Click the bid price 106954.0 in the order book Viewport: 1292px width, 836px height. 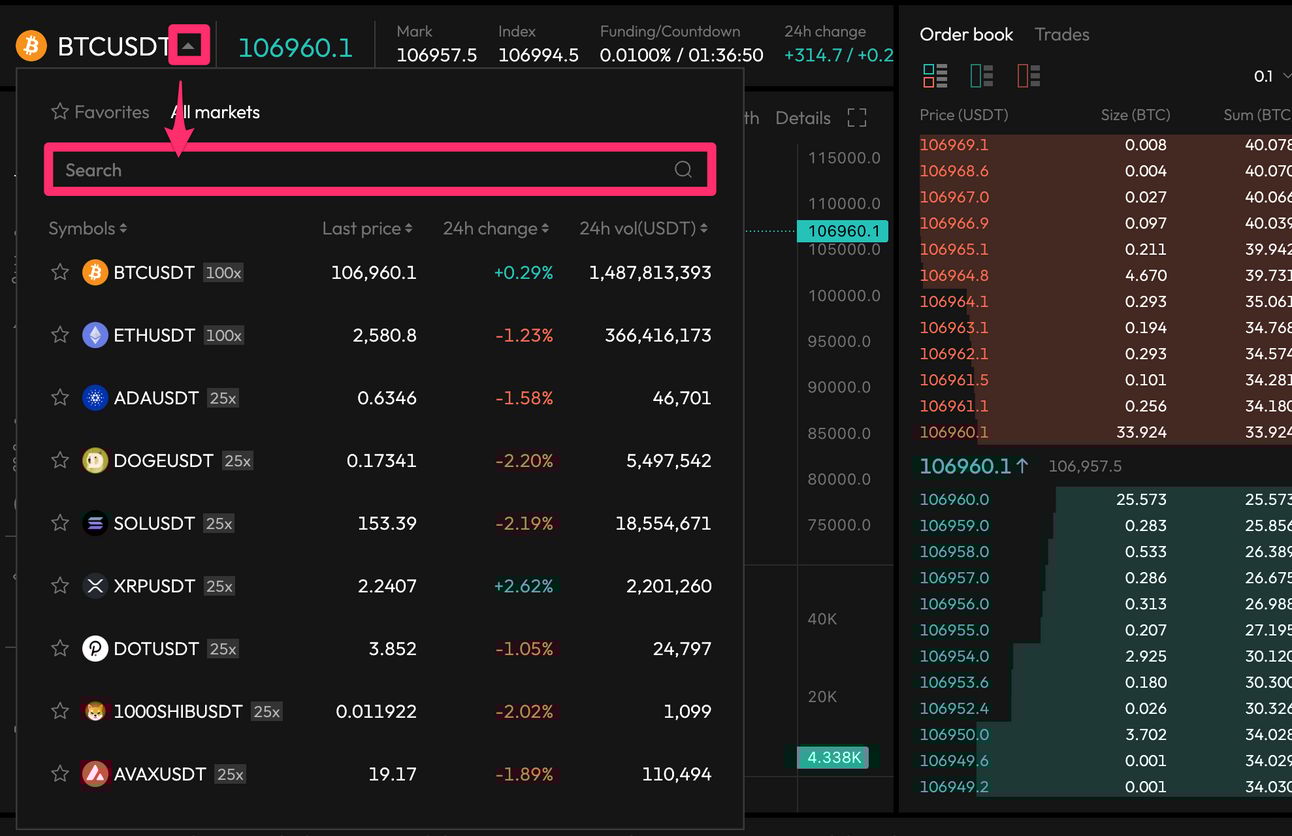[954, 656]
